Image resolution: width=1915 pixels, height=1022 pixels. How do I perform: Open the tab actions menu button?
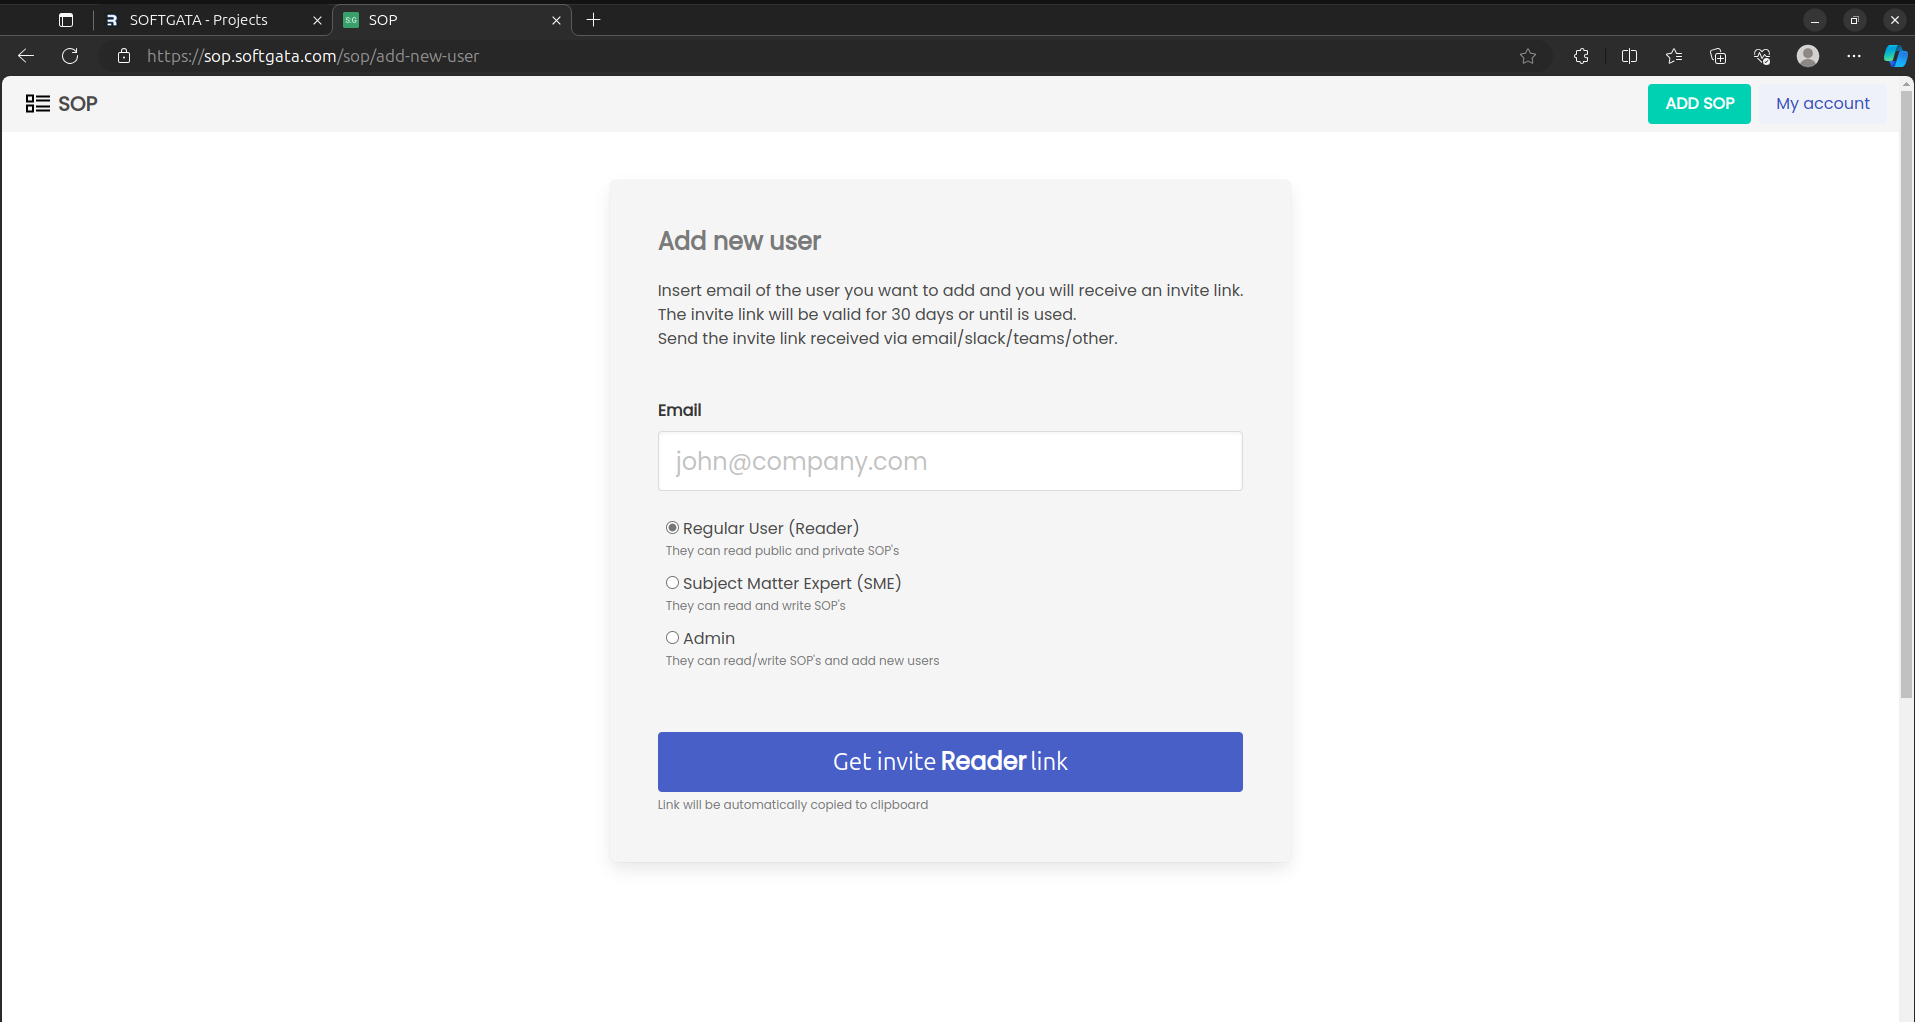pyautogui.click(x=66, y=20)
